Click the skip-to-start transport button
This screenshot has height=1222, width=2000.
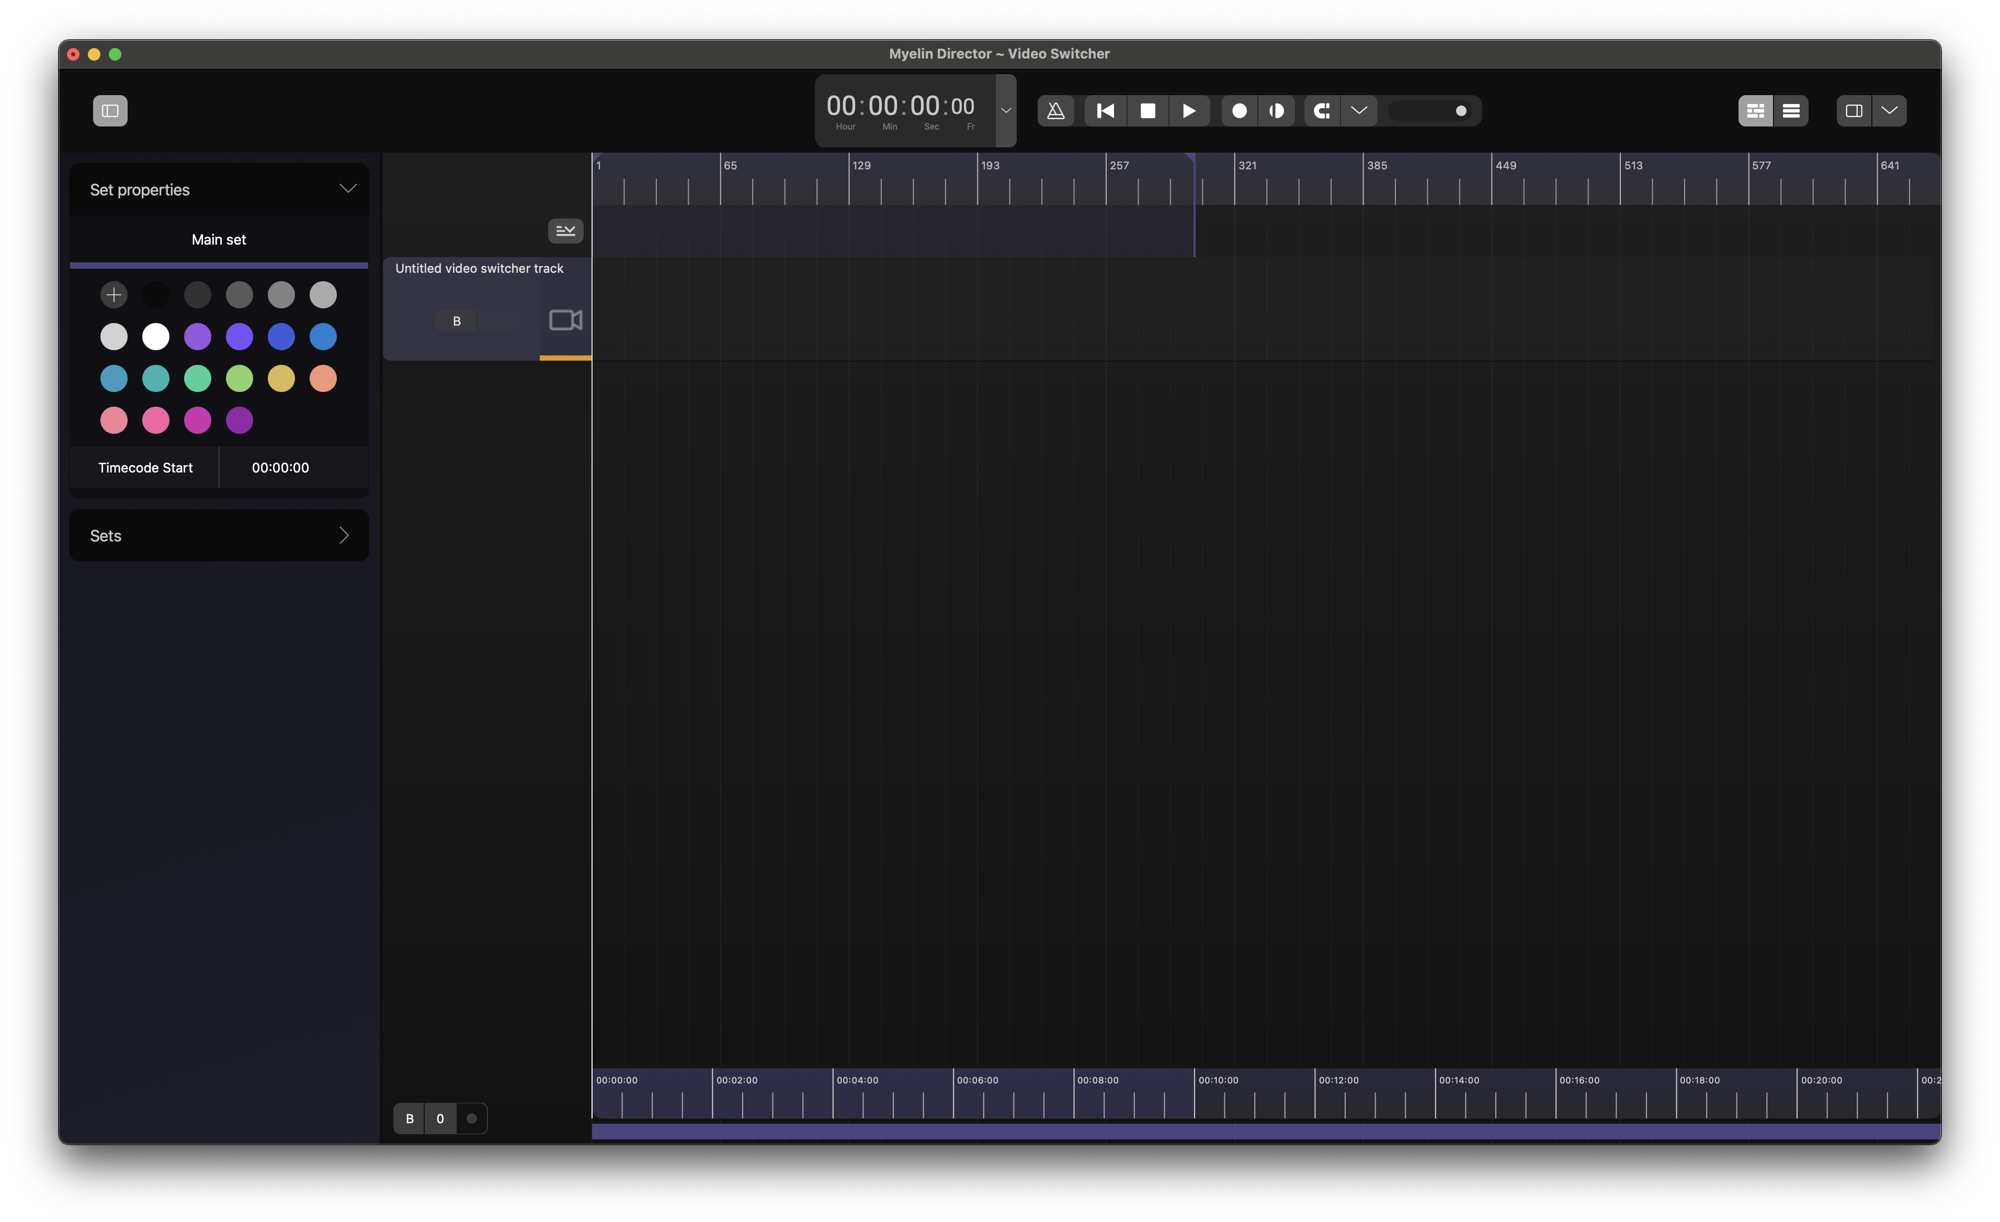(x=1105, y=111)
